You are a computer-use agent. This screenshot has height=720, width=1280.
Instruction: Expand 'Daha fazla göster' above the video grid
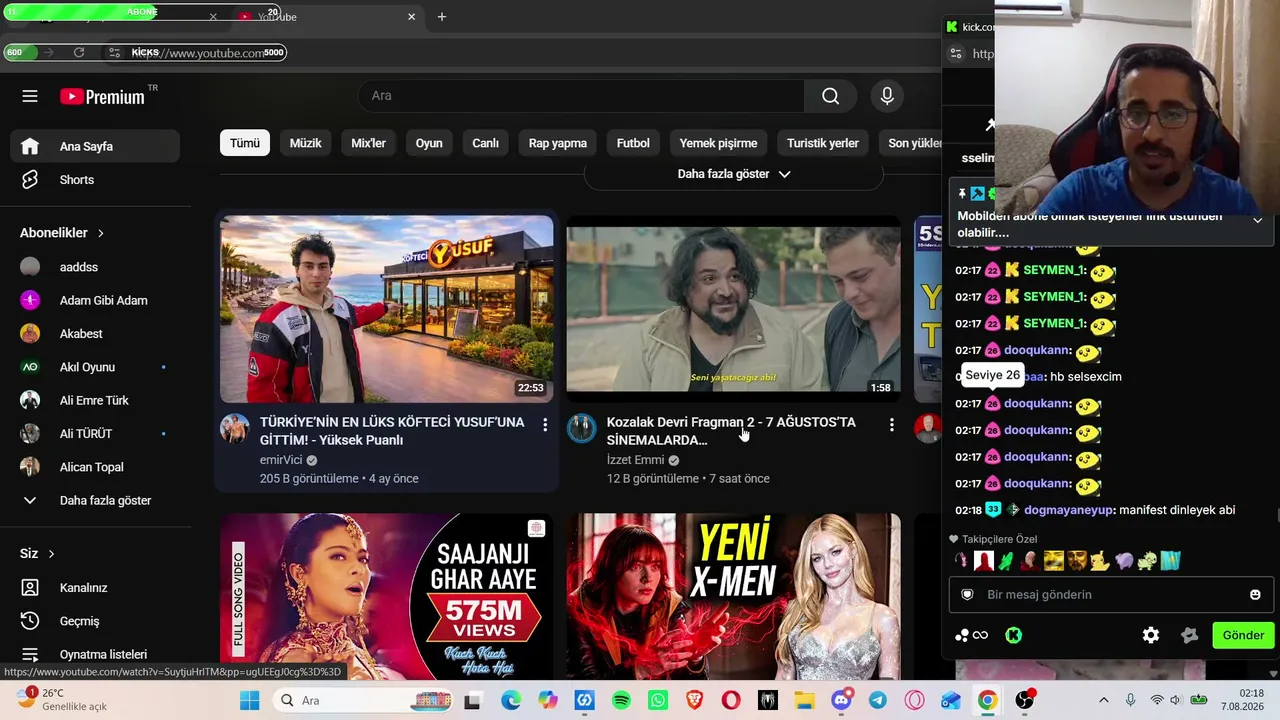coord(734,174)
